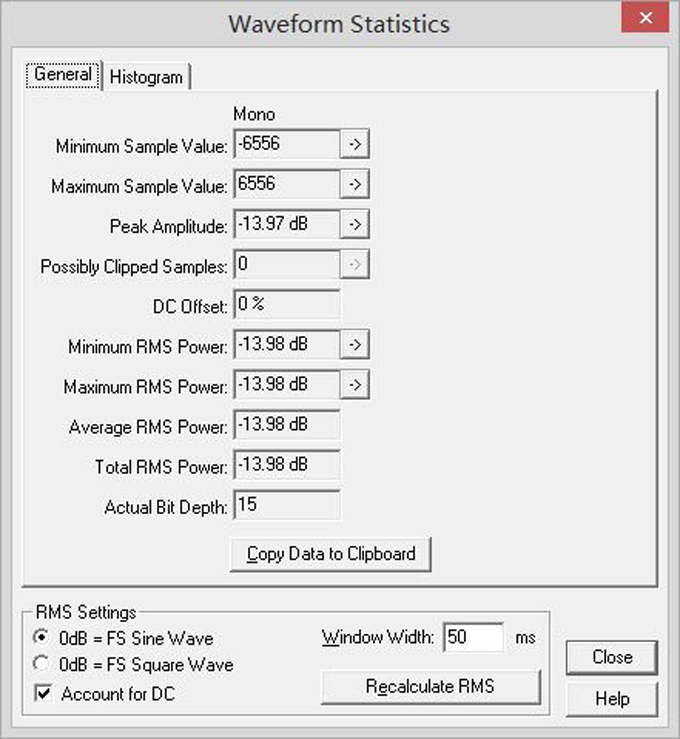The height and width of the screenshot is (739, 680).
Task: Toggle Account for DC checkbox
Action: 42,692
